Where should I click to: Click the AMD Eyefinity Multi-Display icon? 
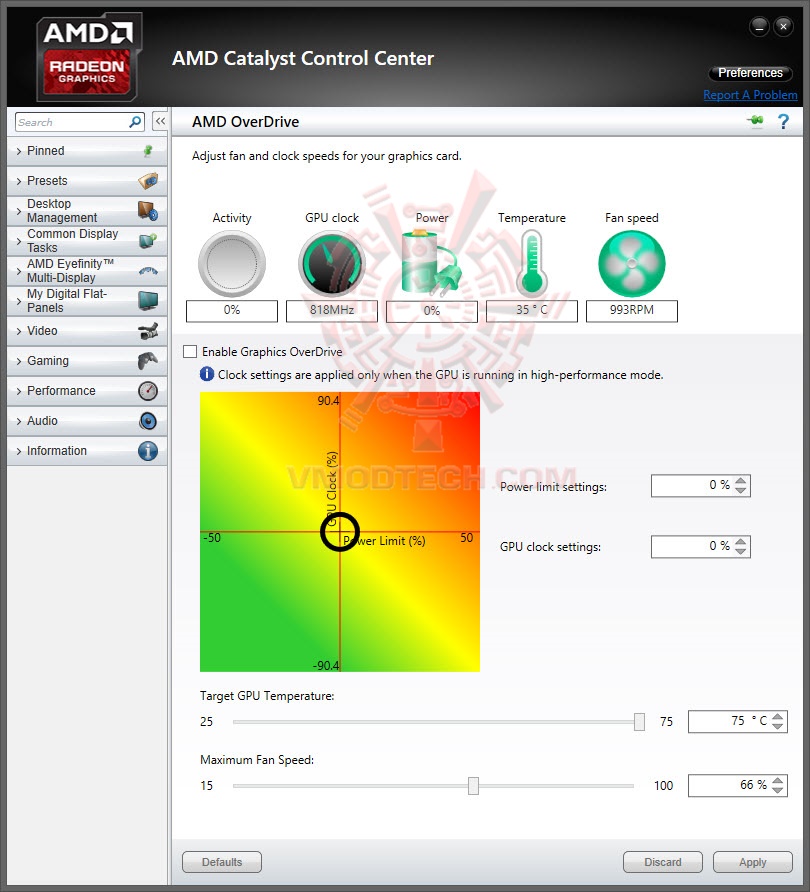148,271
